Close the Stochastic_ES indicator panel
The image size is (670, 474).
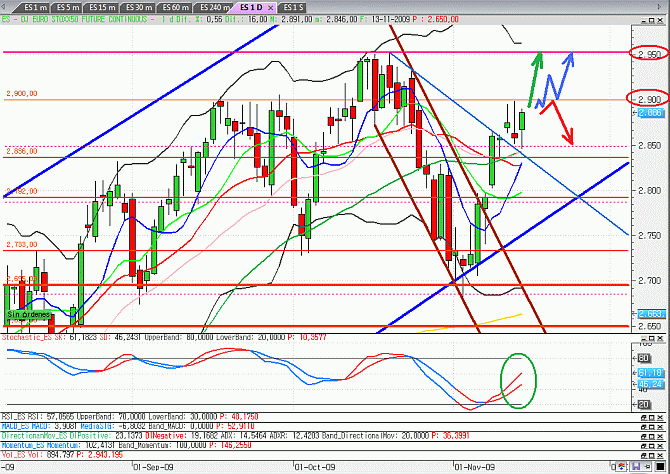[x=660, y=339]
